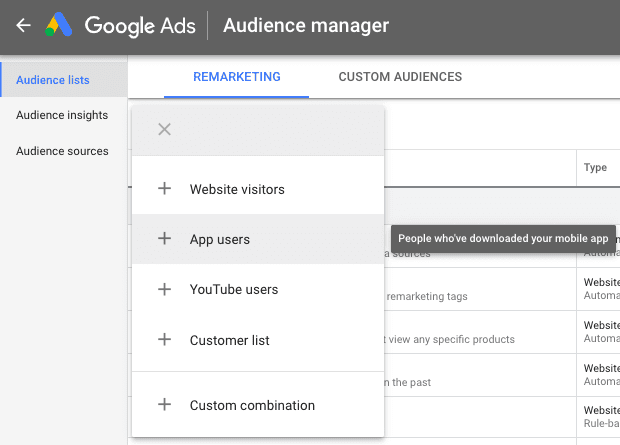Select Audience lists in the sidebar
Image resolution: width=620 pixels, height=445 pixels.
(52, 80)
